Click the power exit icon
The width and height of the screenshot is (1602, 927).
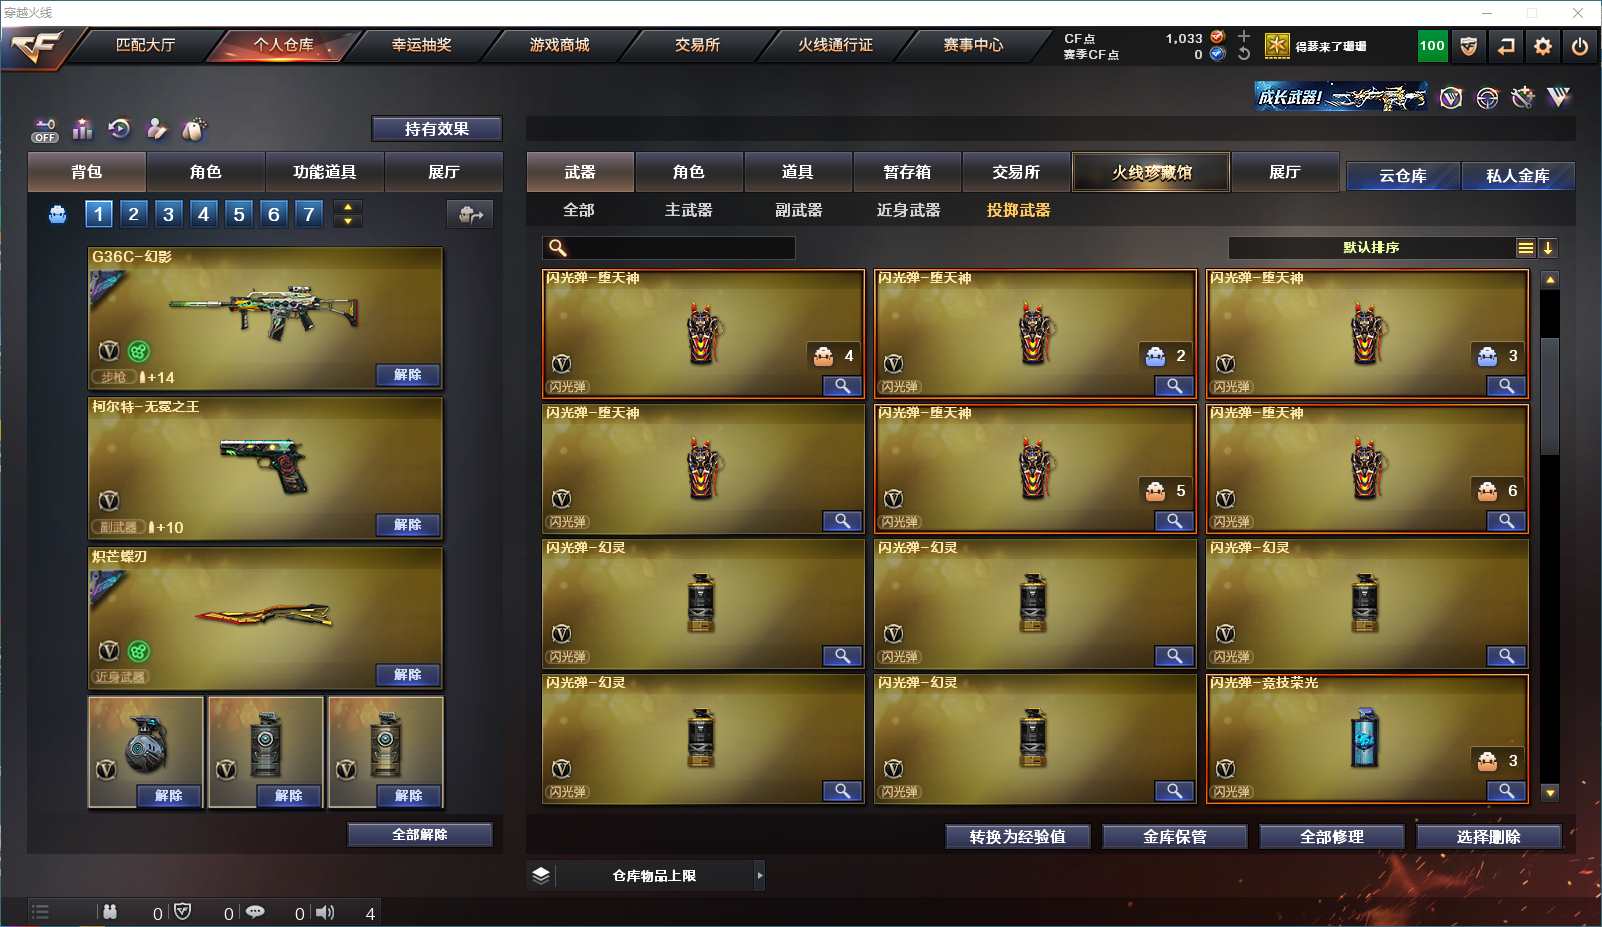click(x=1580, y=46)
